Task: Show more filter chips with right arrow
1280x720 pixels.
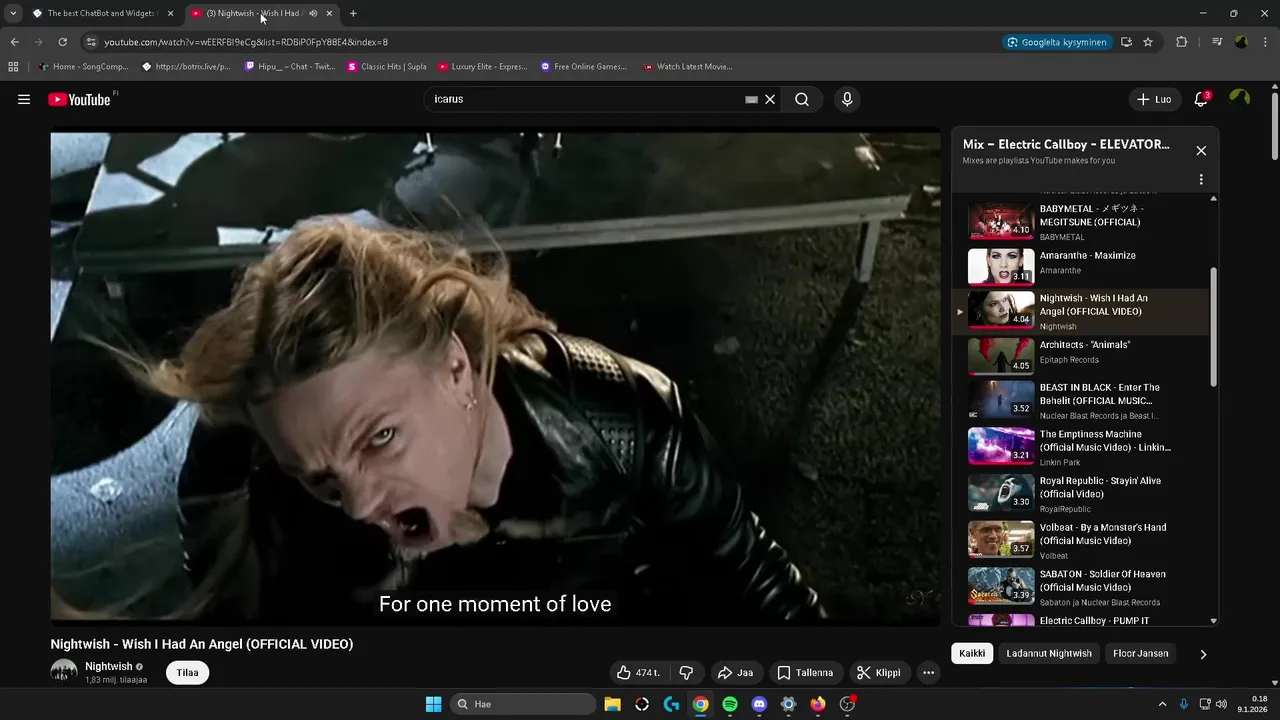Action: pyautogui.click(x=1203, y=654)
